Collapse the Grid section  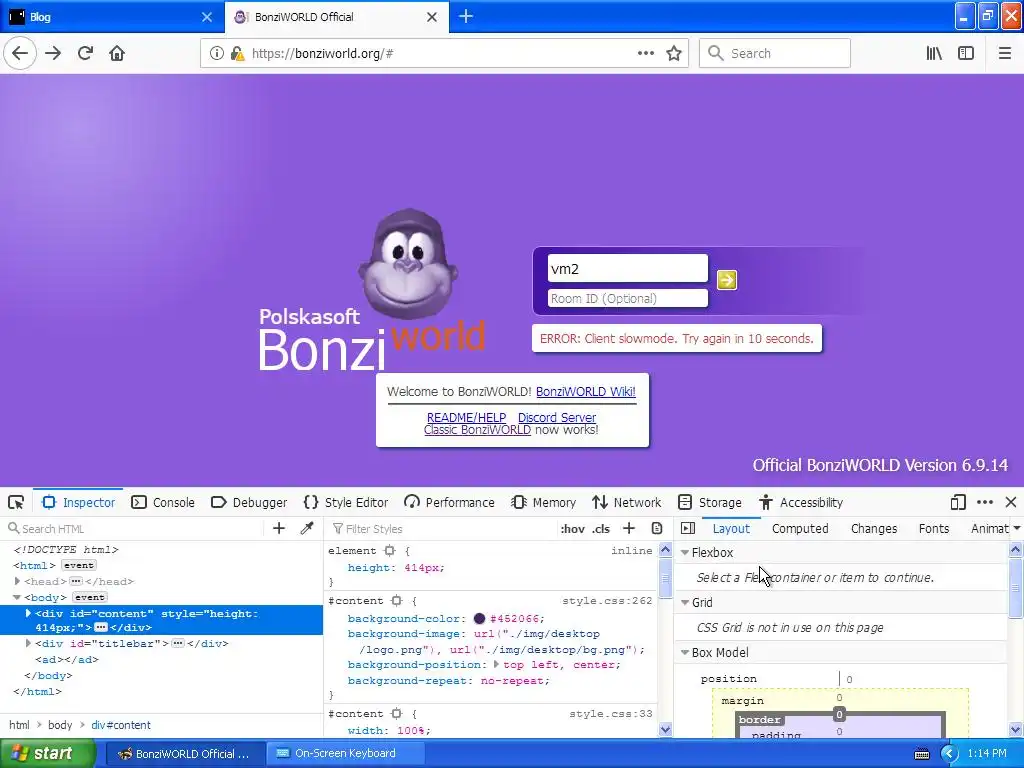(685, 603)
